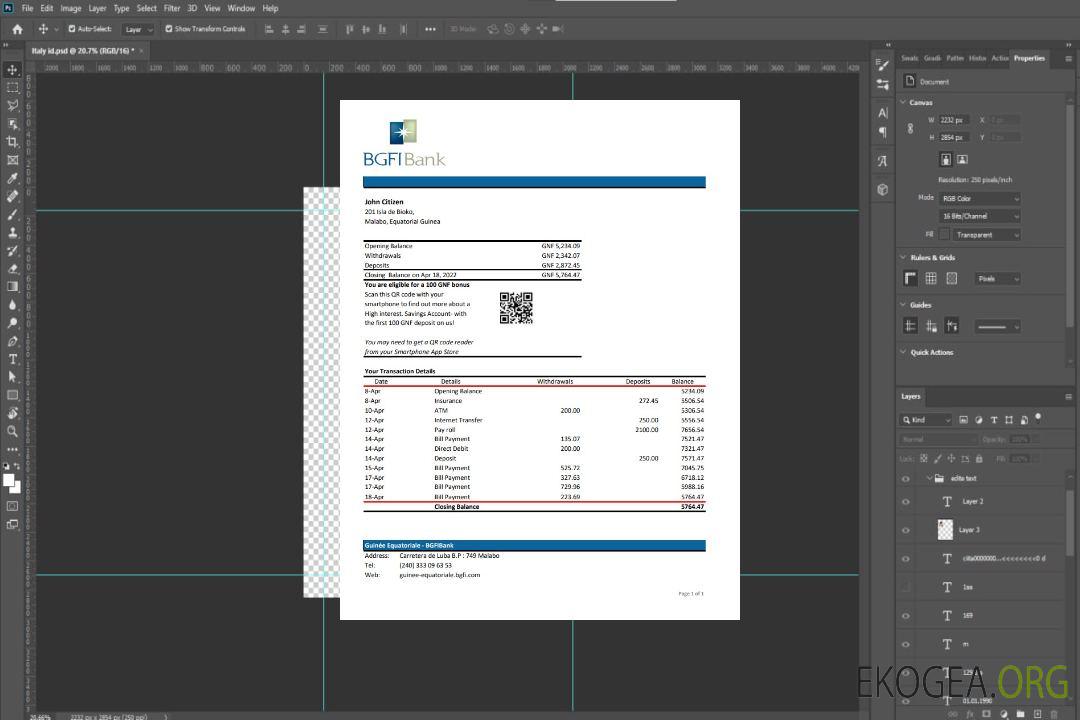Select the Rectangular Marquee tool
Screen dimensions: 1080x720
(x=13, y=87)
